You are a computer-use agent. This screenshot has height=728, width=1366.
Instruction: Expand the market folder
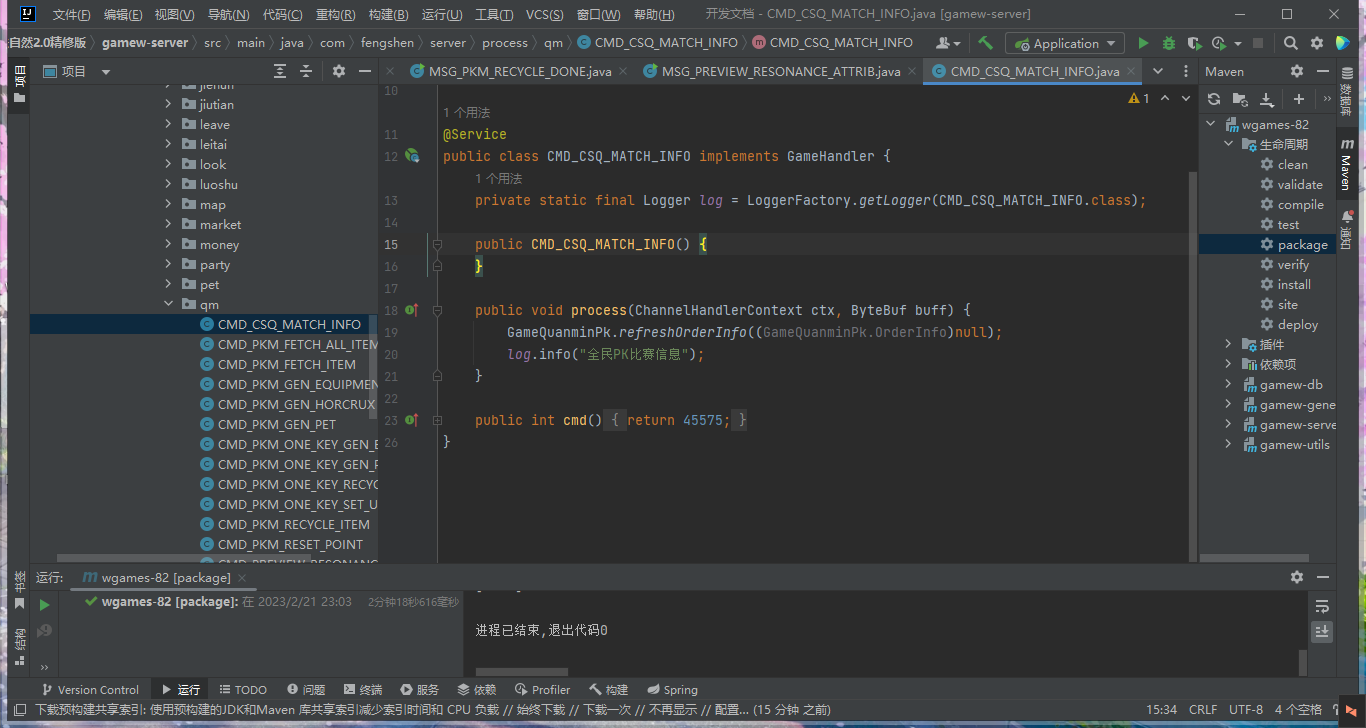click(x=168, y=224)
